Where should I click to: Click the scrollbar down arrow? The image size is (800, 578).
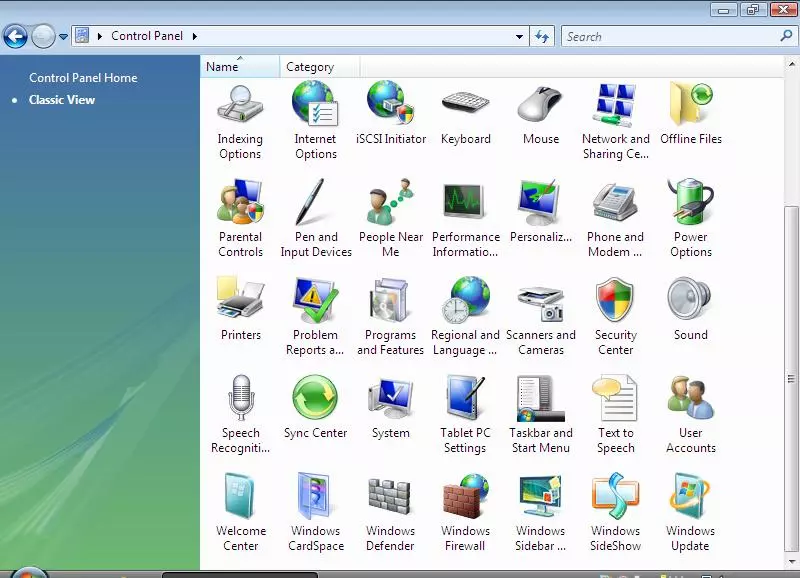pos(791,561)
